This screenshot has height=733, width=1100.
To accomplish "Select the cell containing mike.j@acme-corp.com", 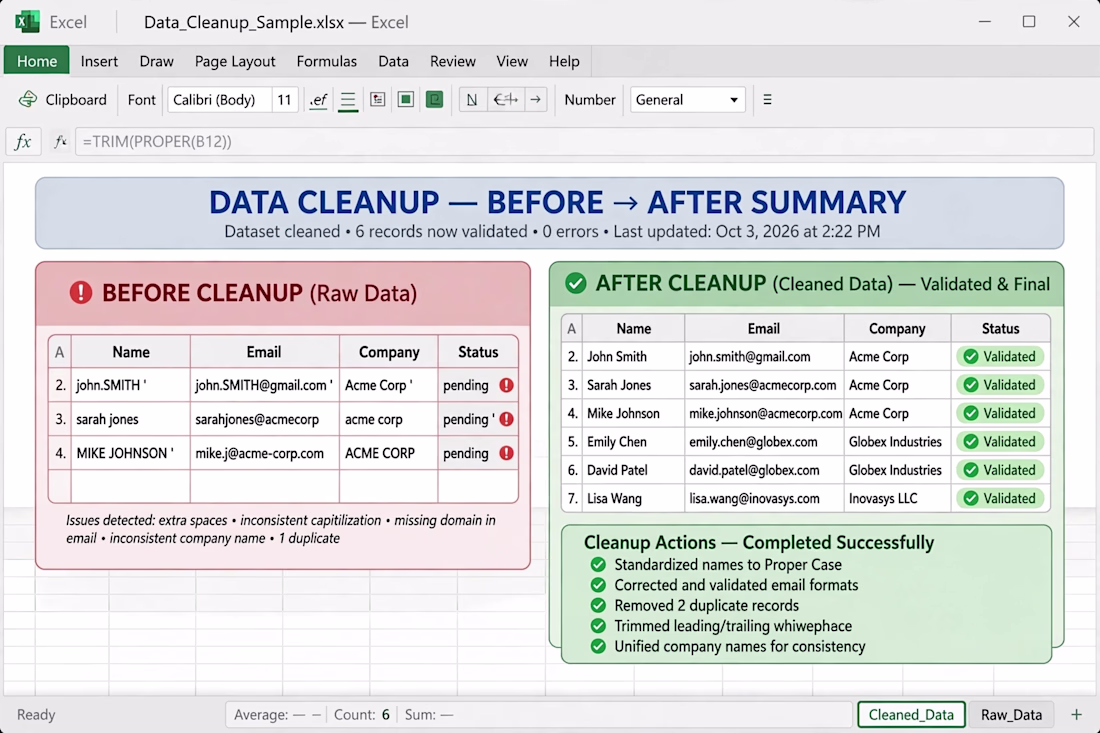I will pos(264,453).
